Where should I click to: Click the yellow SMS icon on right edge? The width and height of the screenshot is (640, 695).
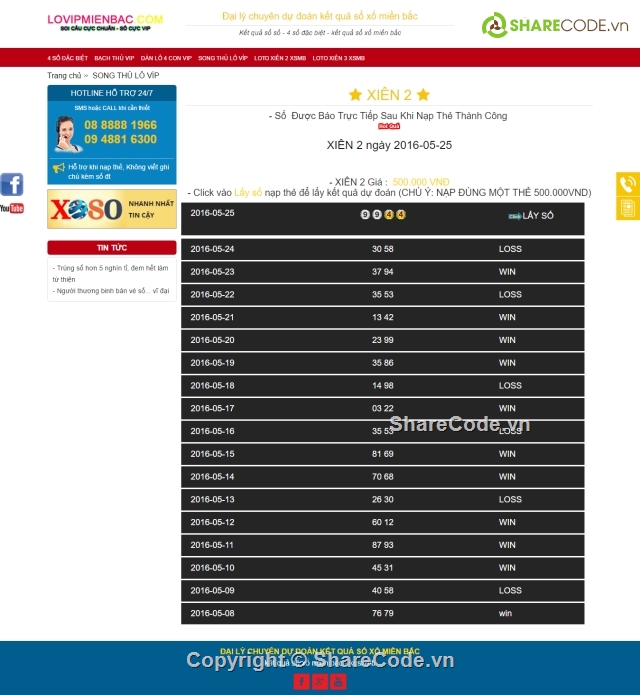click(627, 208)
